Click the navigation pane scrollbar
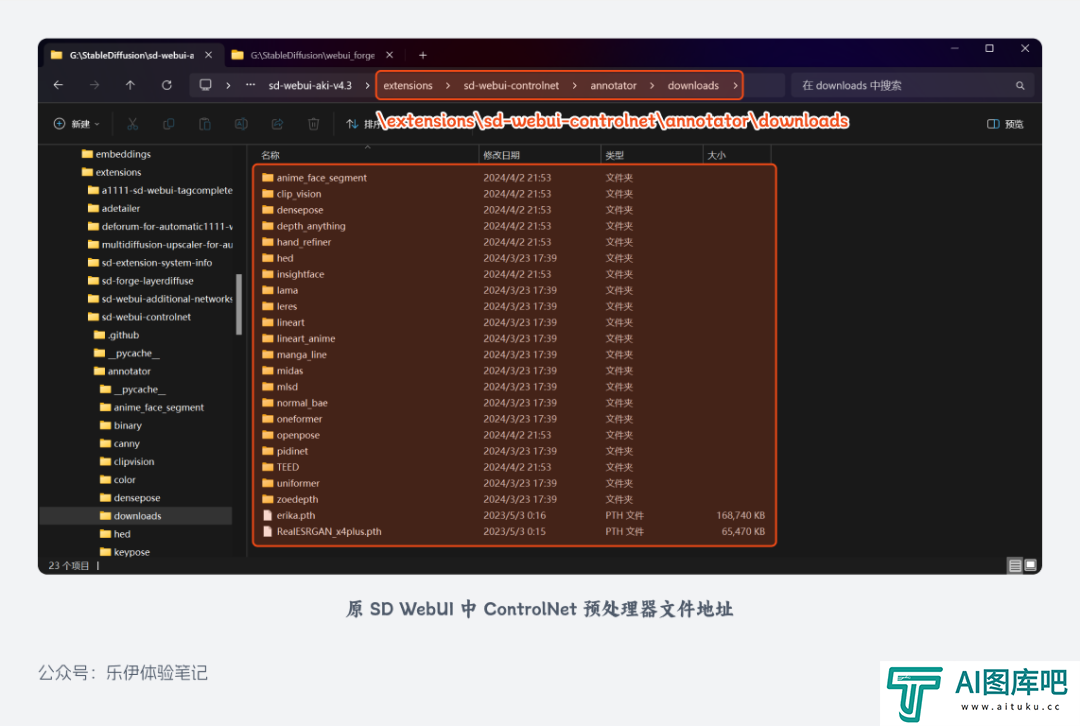 pos(239,304)
